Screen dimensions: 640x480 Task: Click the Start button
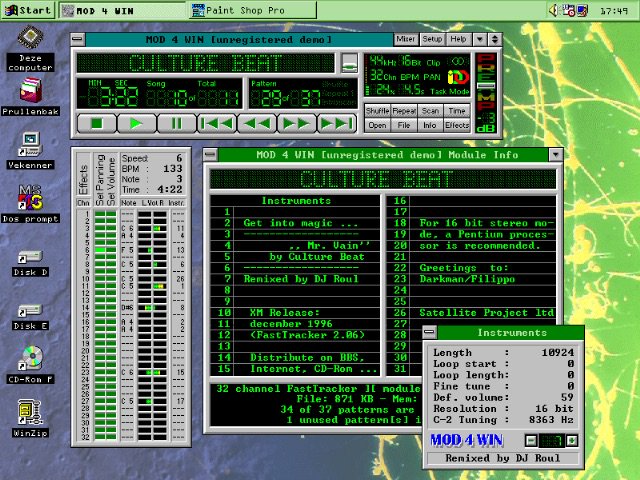(x=28, y=10)
